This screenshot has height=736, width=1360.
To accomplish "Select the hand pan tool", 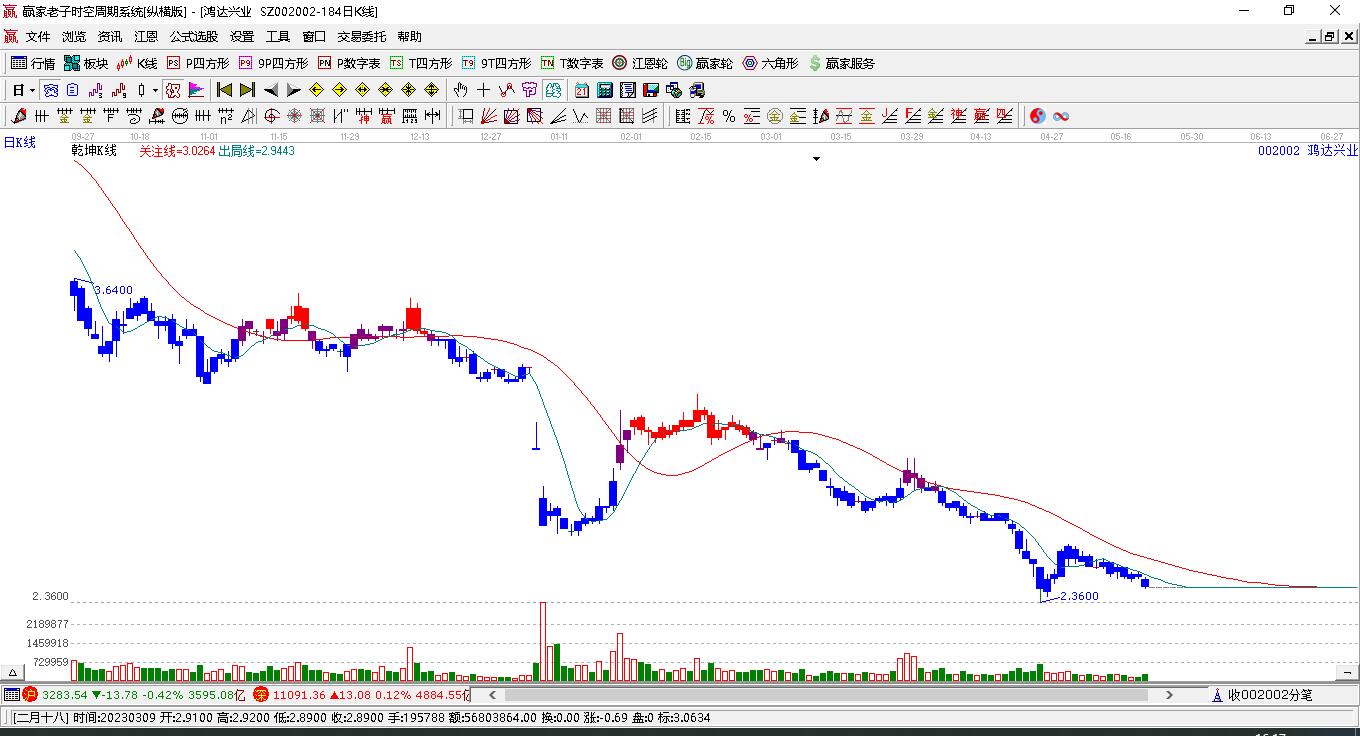I will [x=461, y=90].
